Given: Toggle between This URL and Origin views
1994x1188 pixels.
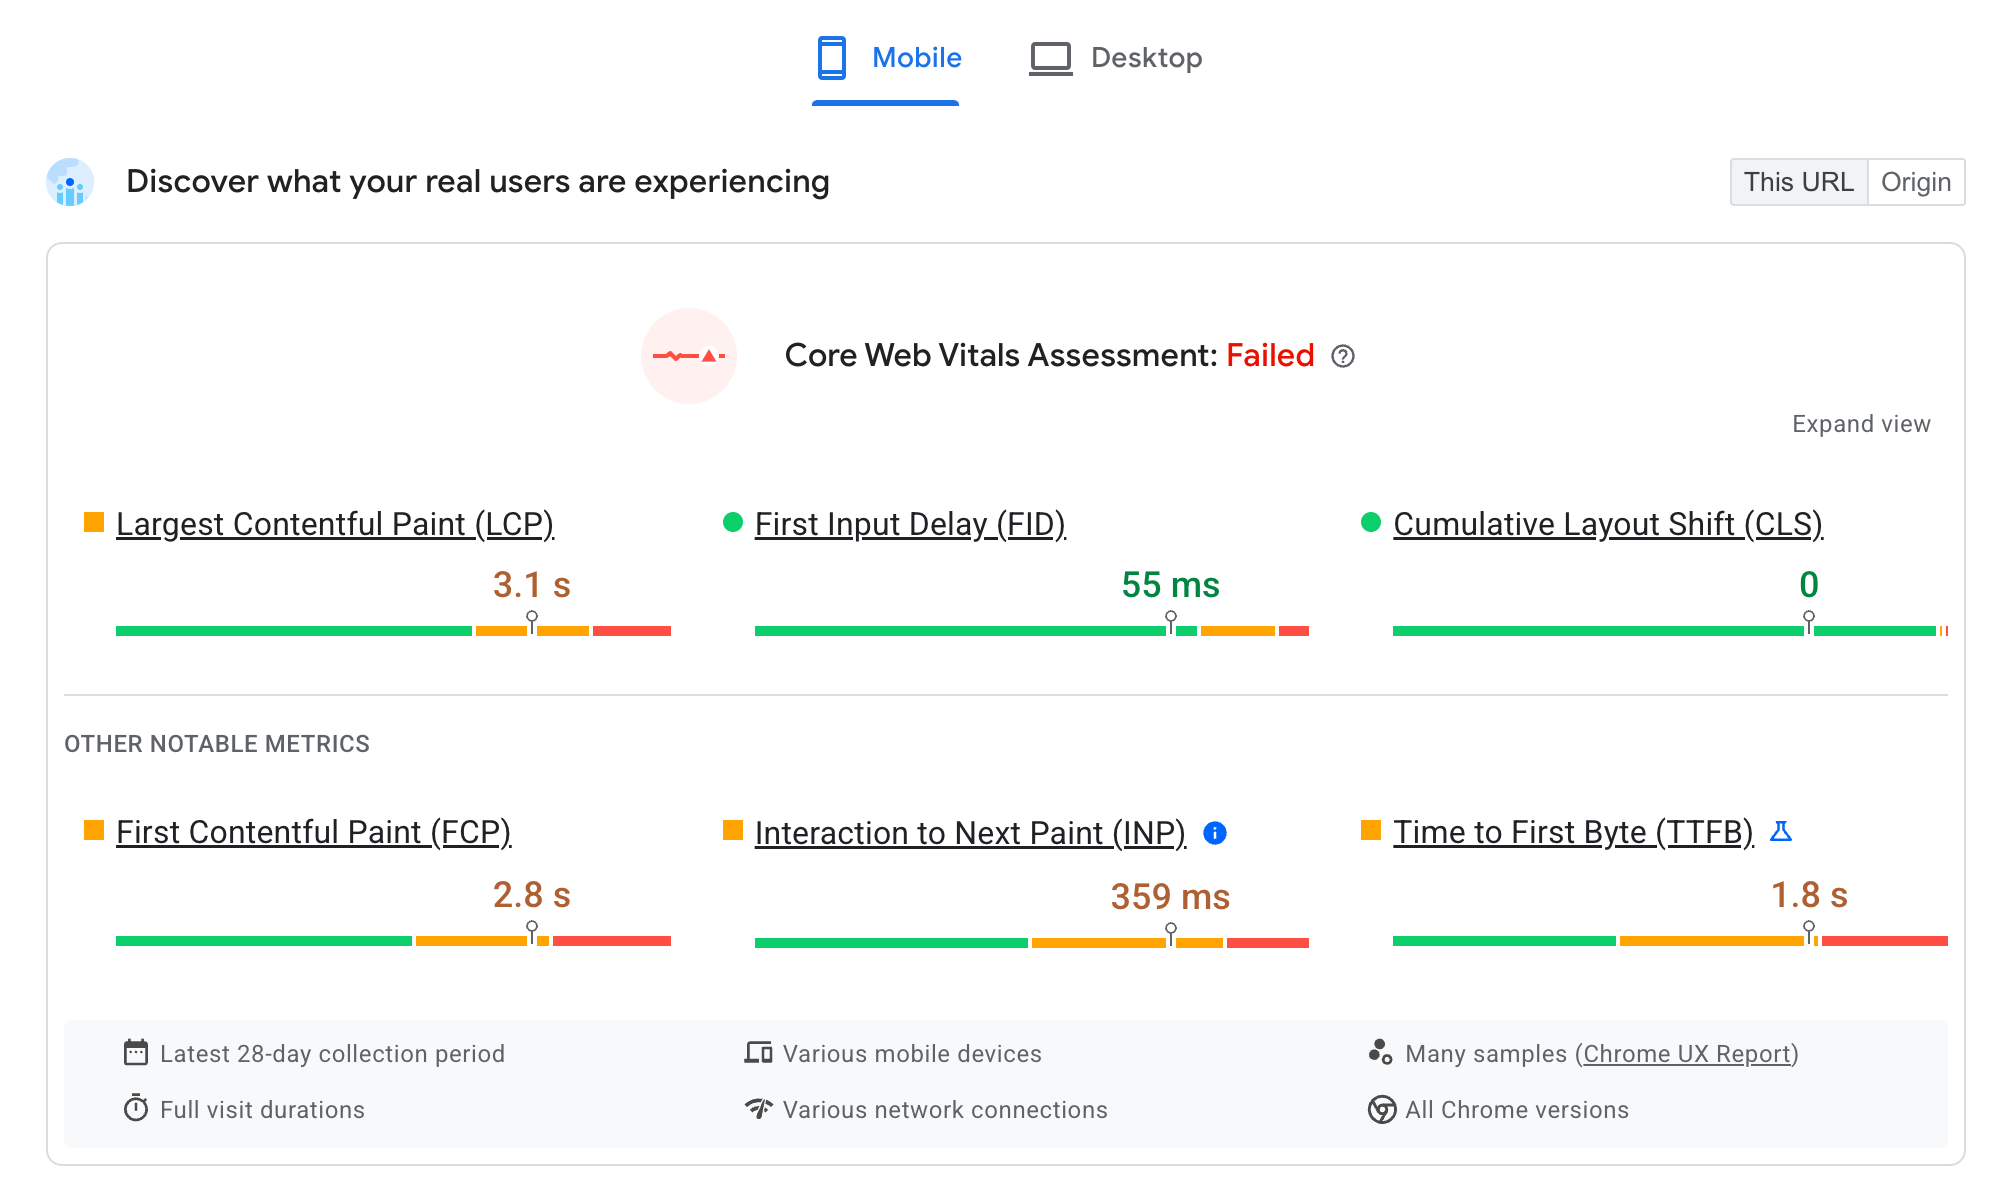Looking at the screenshot, I should pyautogui.click(x=1916, y=181).
